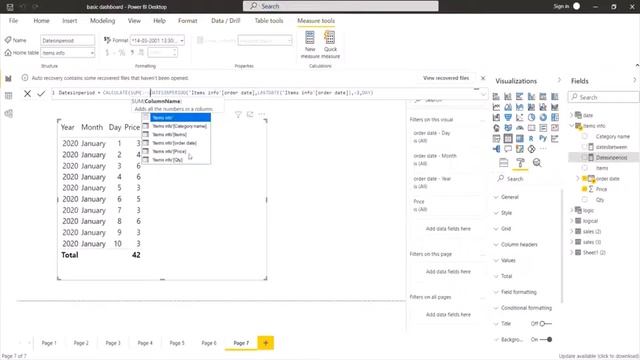Check the Items field checkbox
The width and height of the screenshot is (640, 360).
point(585,168)
